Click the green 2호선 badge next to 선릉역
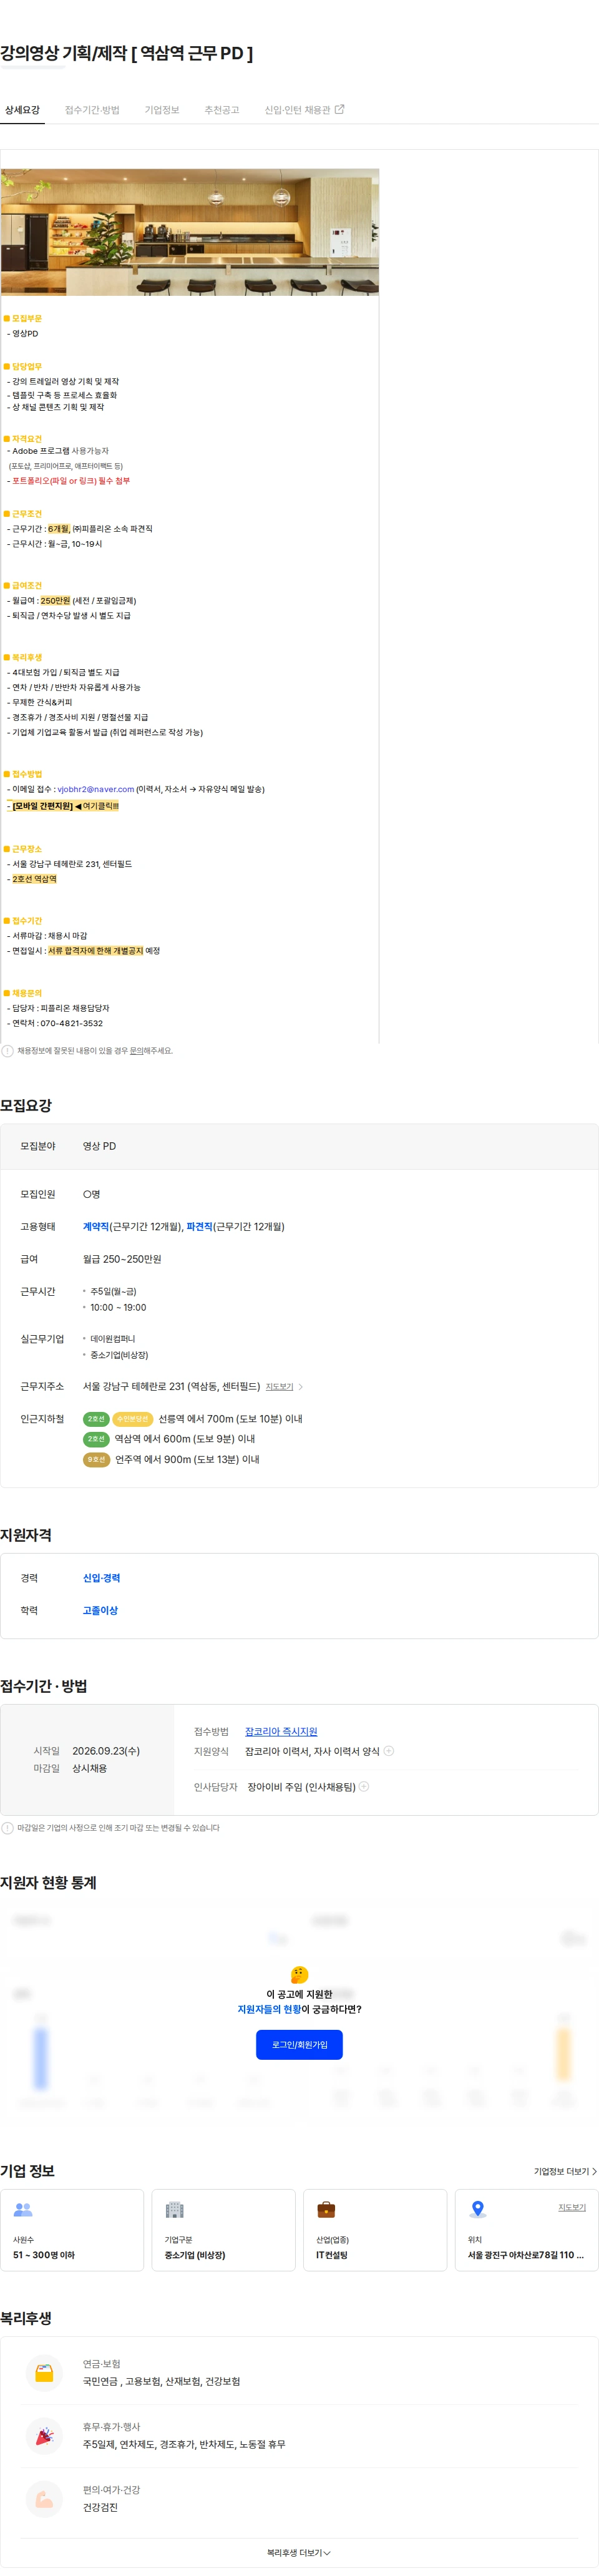Screen dimensions: 599x2576 click(x=96, y=1418)
